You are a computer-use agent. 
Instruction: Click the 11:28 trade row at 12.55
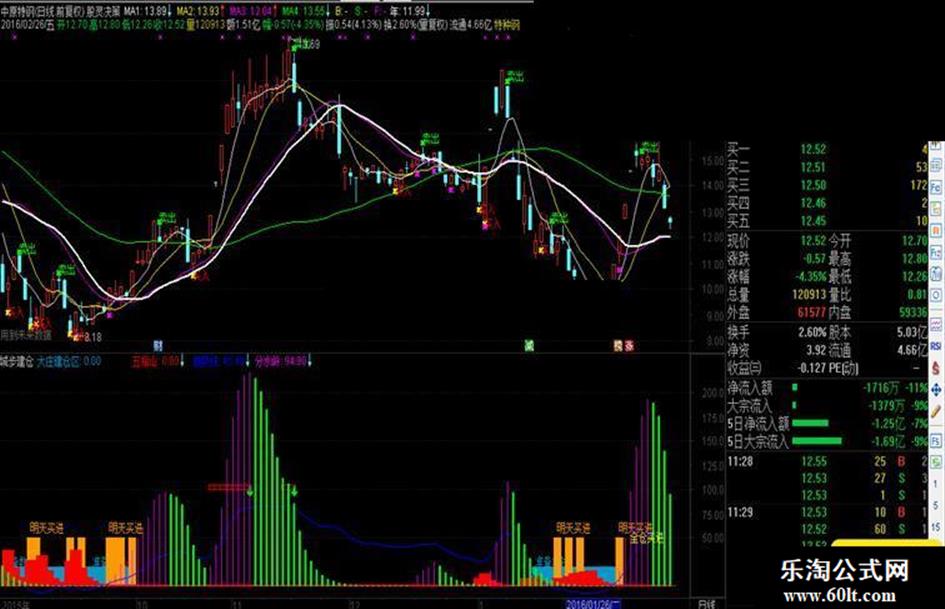coord(827,462)
